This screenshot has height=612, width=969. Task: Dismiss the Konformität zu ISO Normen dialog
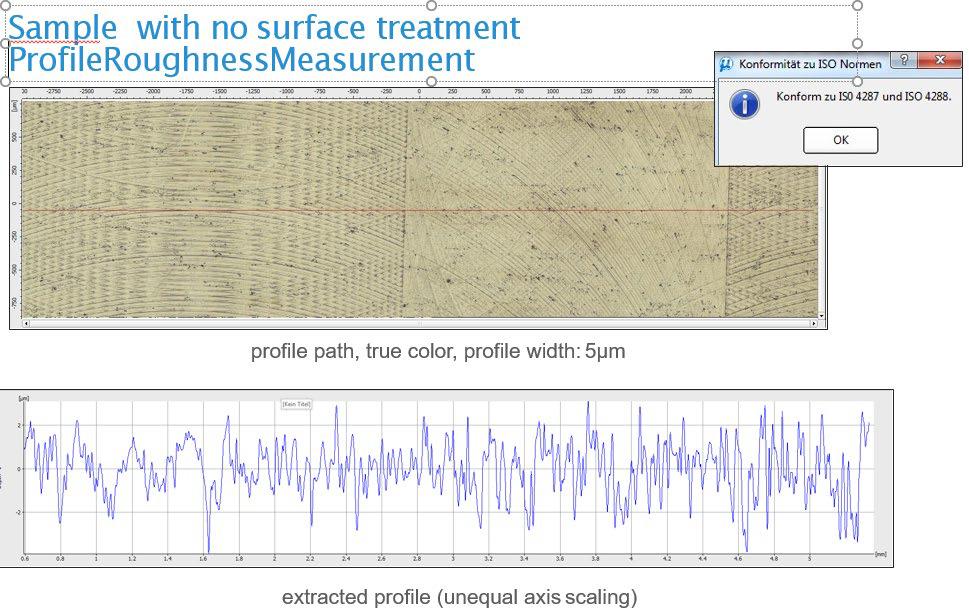(x=941, y=61)
